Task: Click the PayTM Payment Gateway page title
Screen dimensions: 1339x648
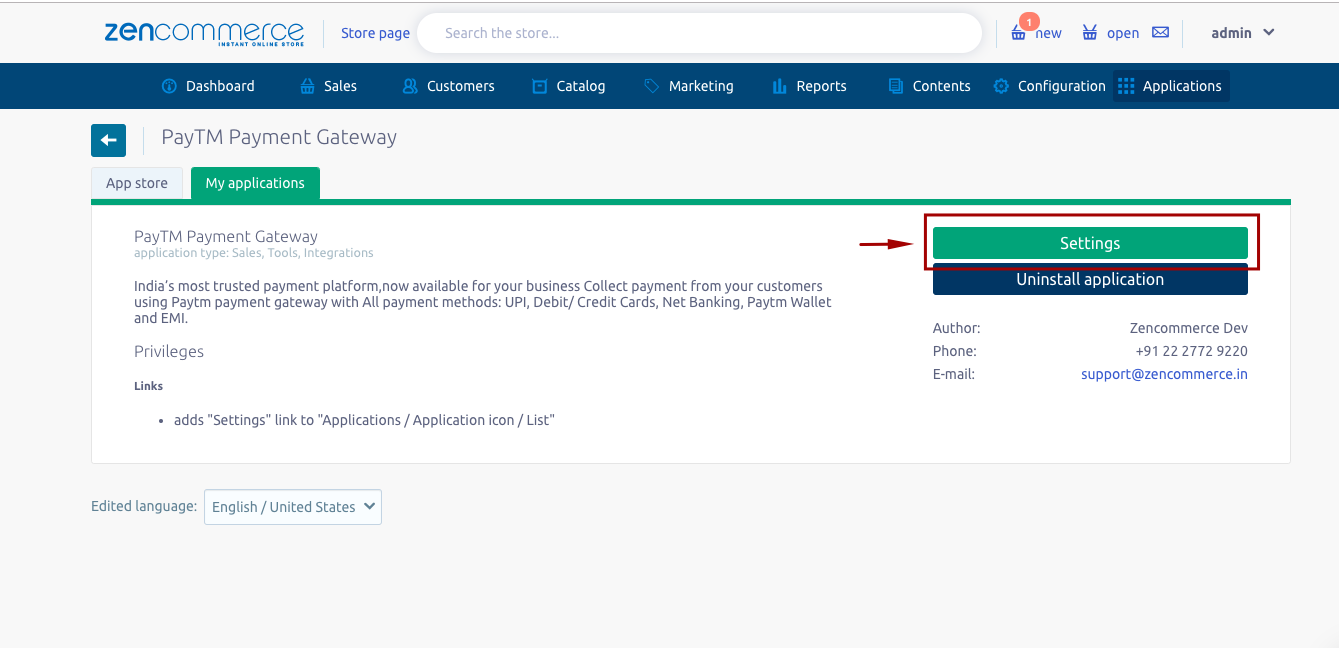Action: point(279,137)
